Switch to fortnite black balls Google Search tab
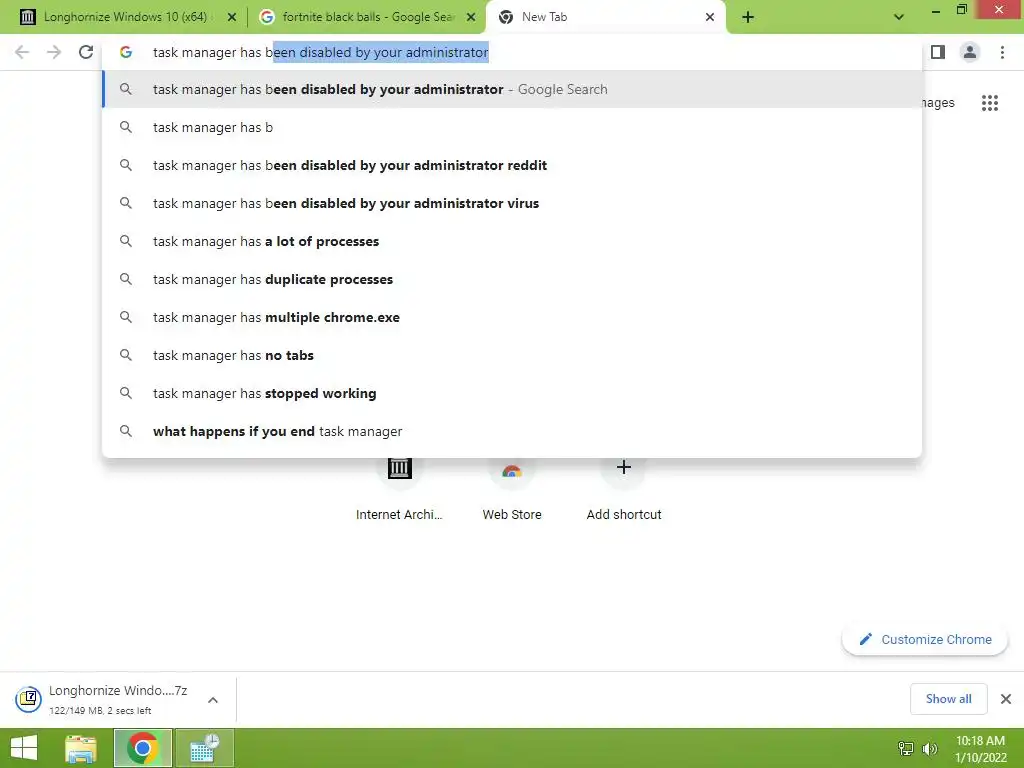 click(x=366, y=17)
